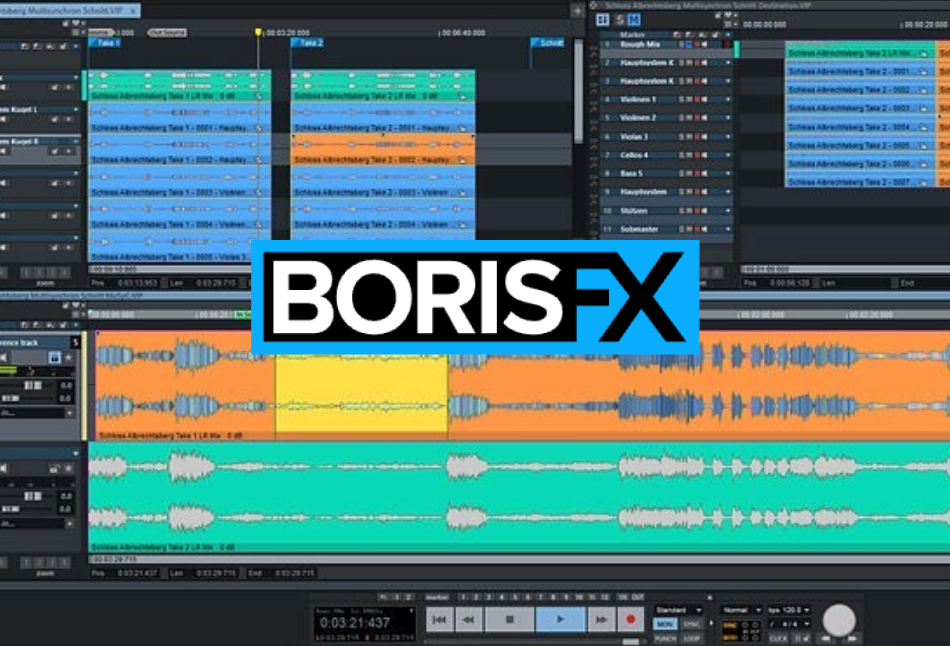
Task: Click the clip icon on Take 1 LR Mix green clip
Action: [x=258, y=96]
